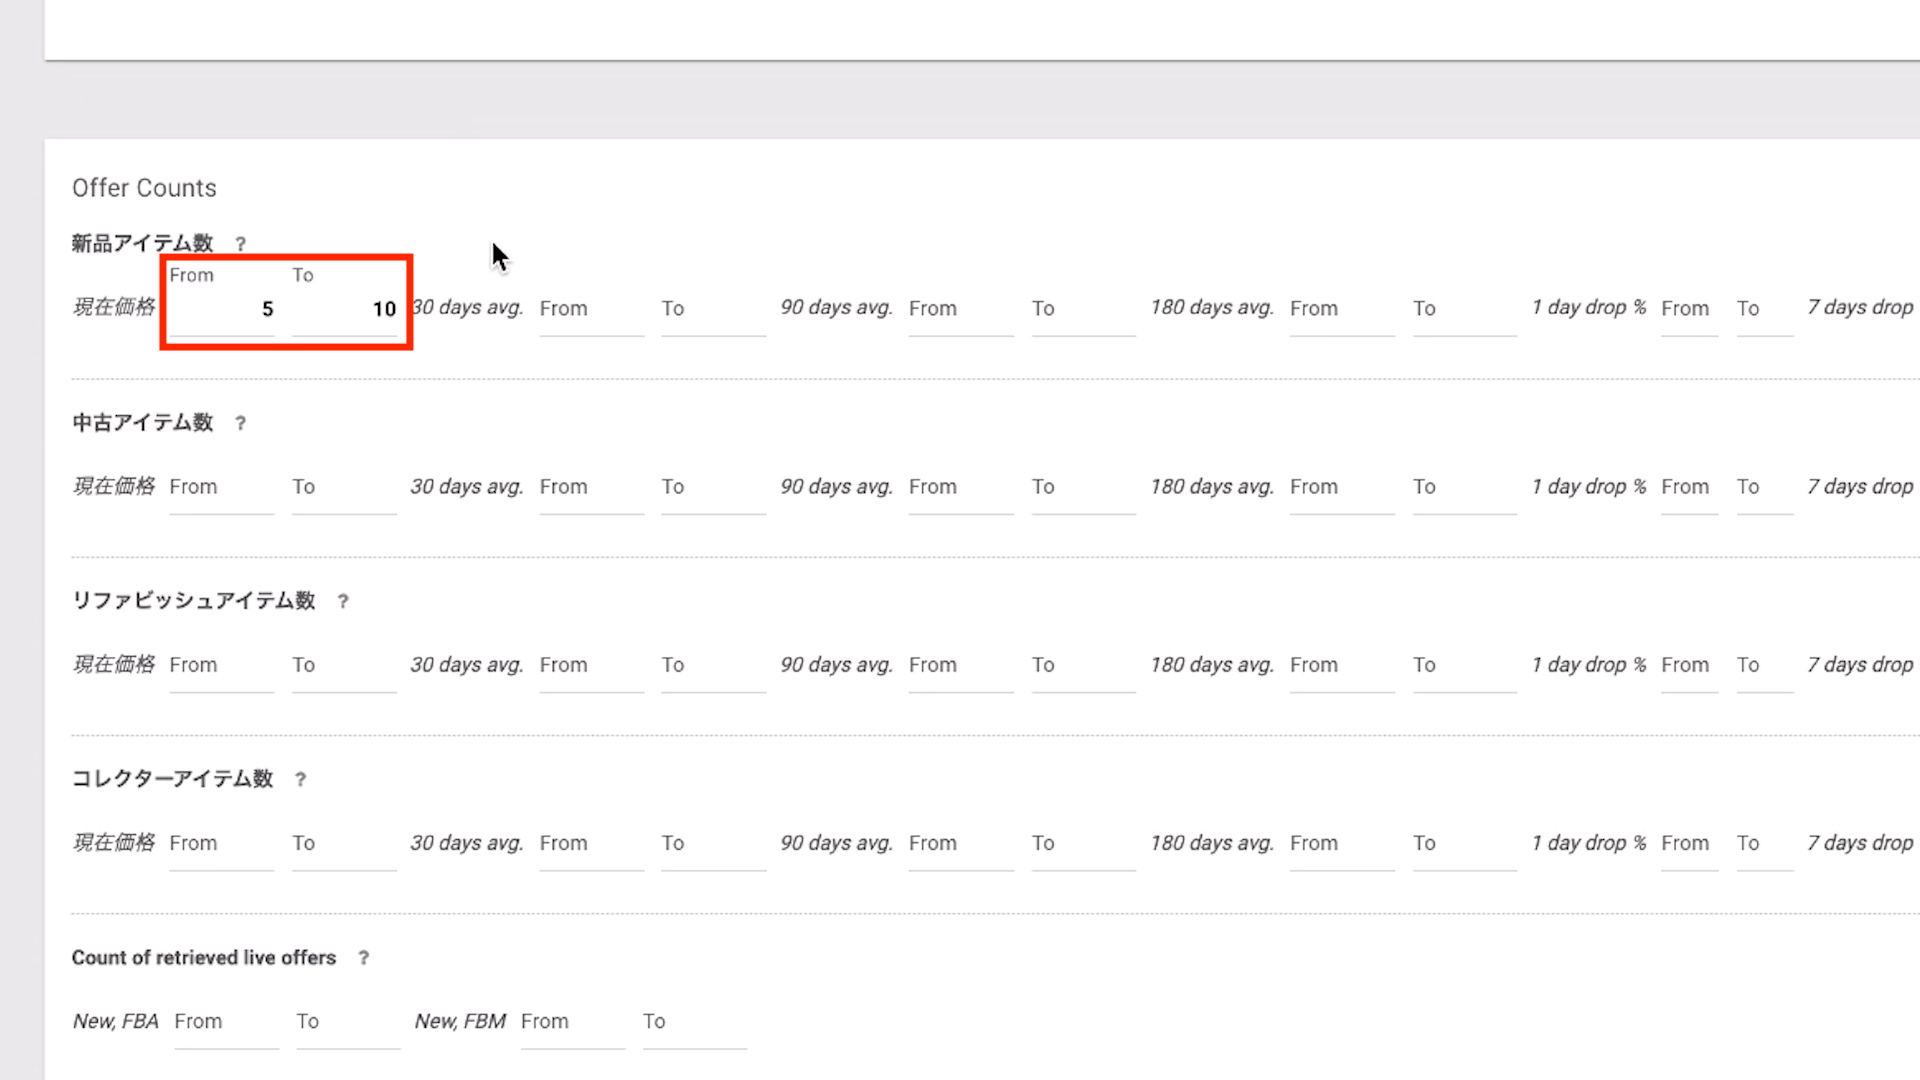Click リファビッシュアイテム数 90 days avg. To field
Screen dimensions: 1920x1080
click(x=1083, y=666)
